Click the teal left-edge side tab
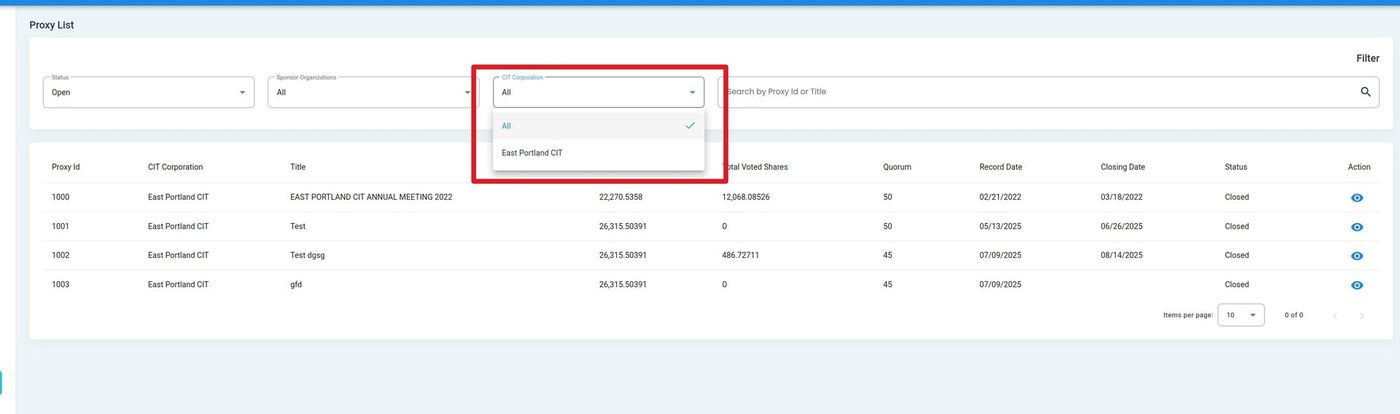 (1, 383)
